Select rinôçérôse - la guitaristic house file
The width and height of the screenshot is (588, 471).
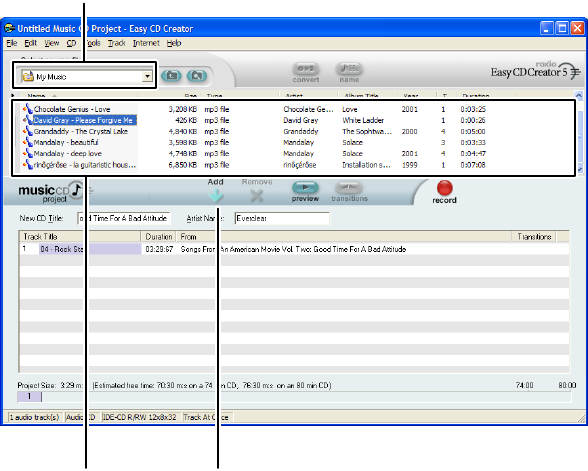pyautogui.click(x=85, y=165)
